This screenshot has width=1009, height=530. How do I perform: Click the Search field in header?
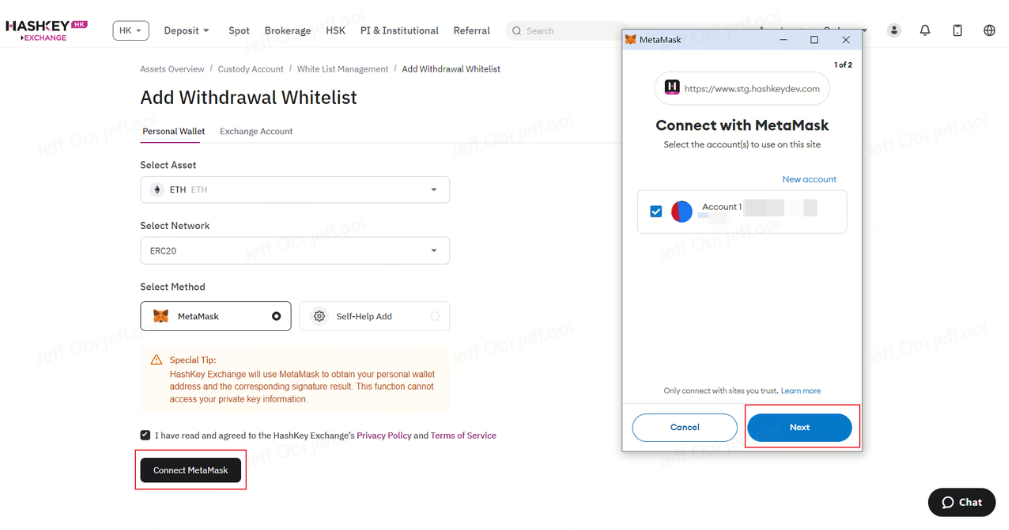[x=566, y=30]
